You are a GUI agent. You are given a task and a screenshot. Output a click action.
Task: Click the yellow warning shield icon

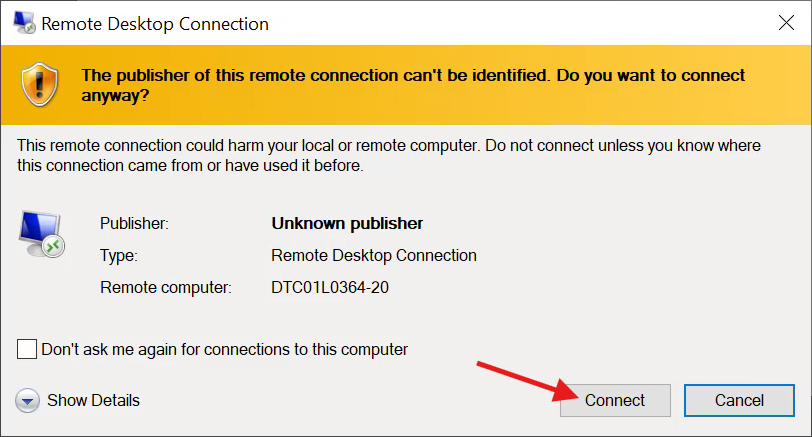(x=41, y=83)
